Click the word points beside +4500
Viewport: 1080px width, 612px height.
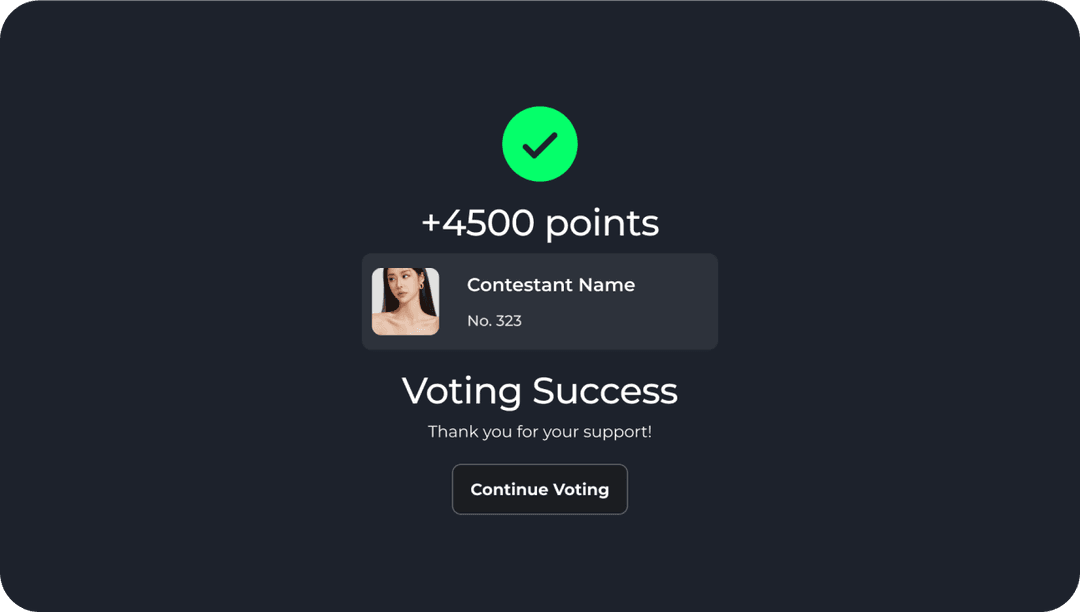602,224
